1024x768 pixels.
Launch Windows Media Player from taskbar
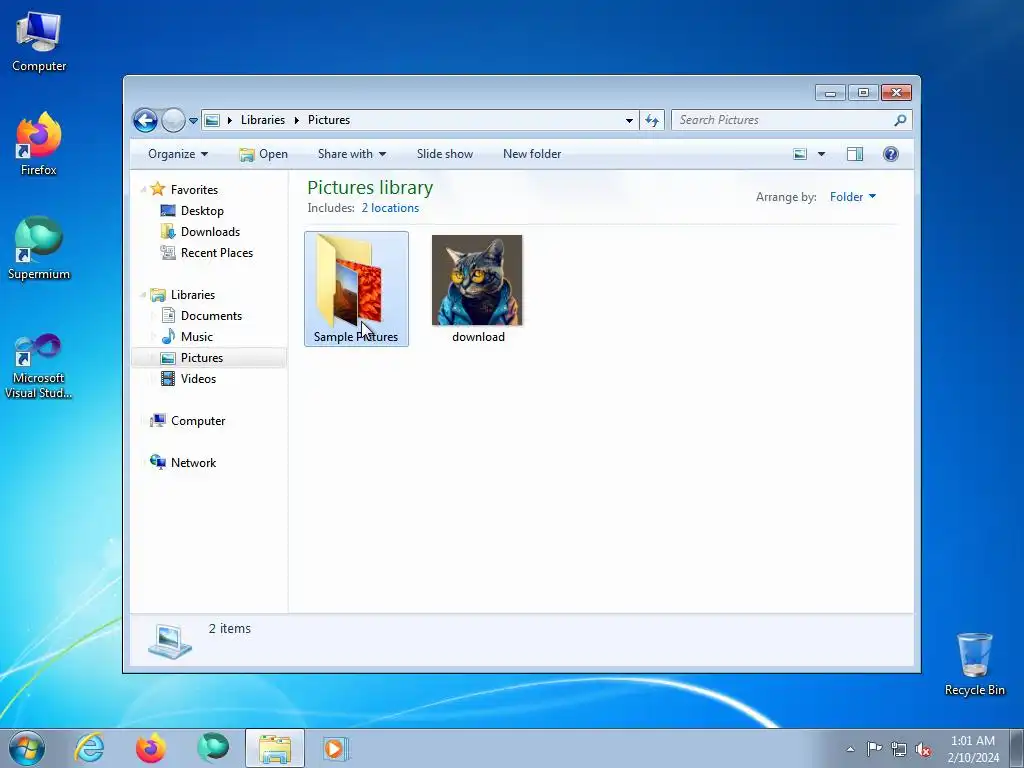(x=336, y=748)
